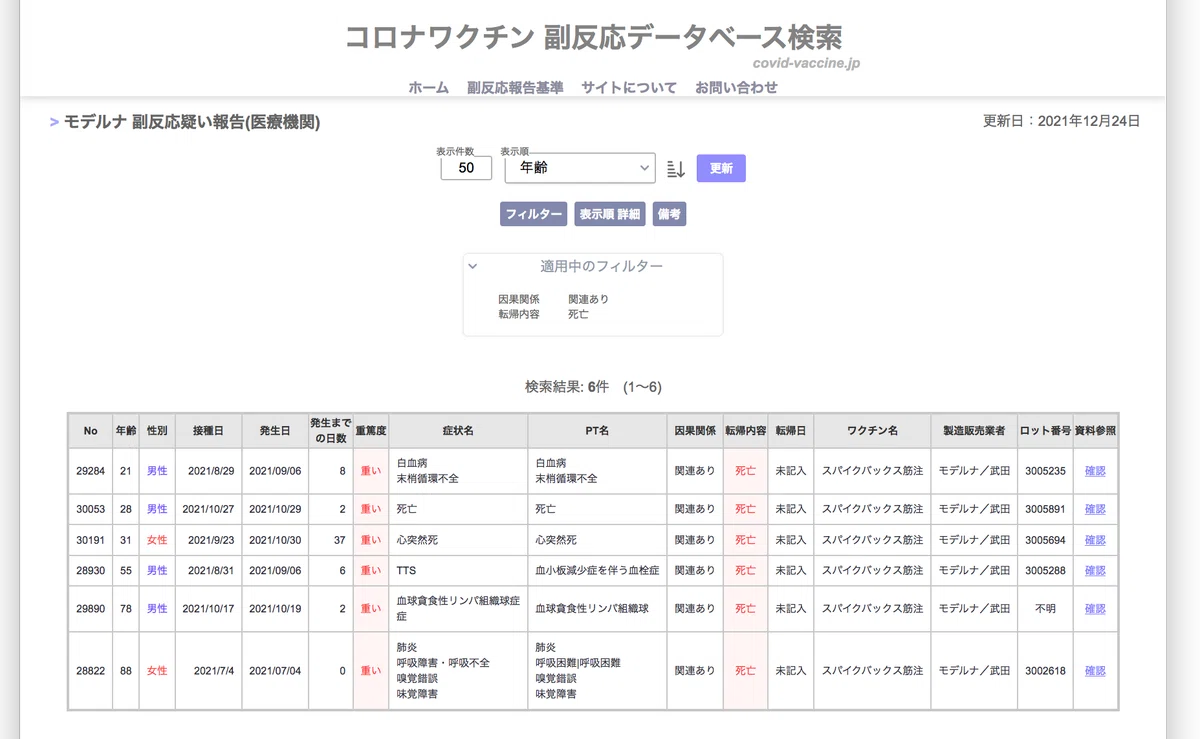1200x739 pixels.
Task: Click the filter value 関連あり in the filter panel
Action: click(x=588, y=299)
